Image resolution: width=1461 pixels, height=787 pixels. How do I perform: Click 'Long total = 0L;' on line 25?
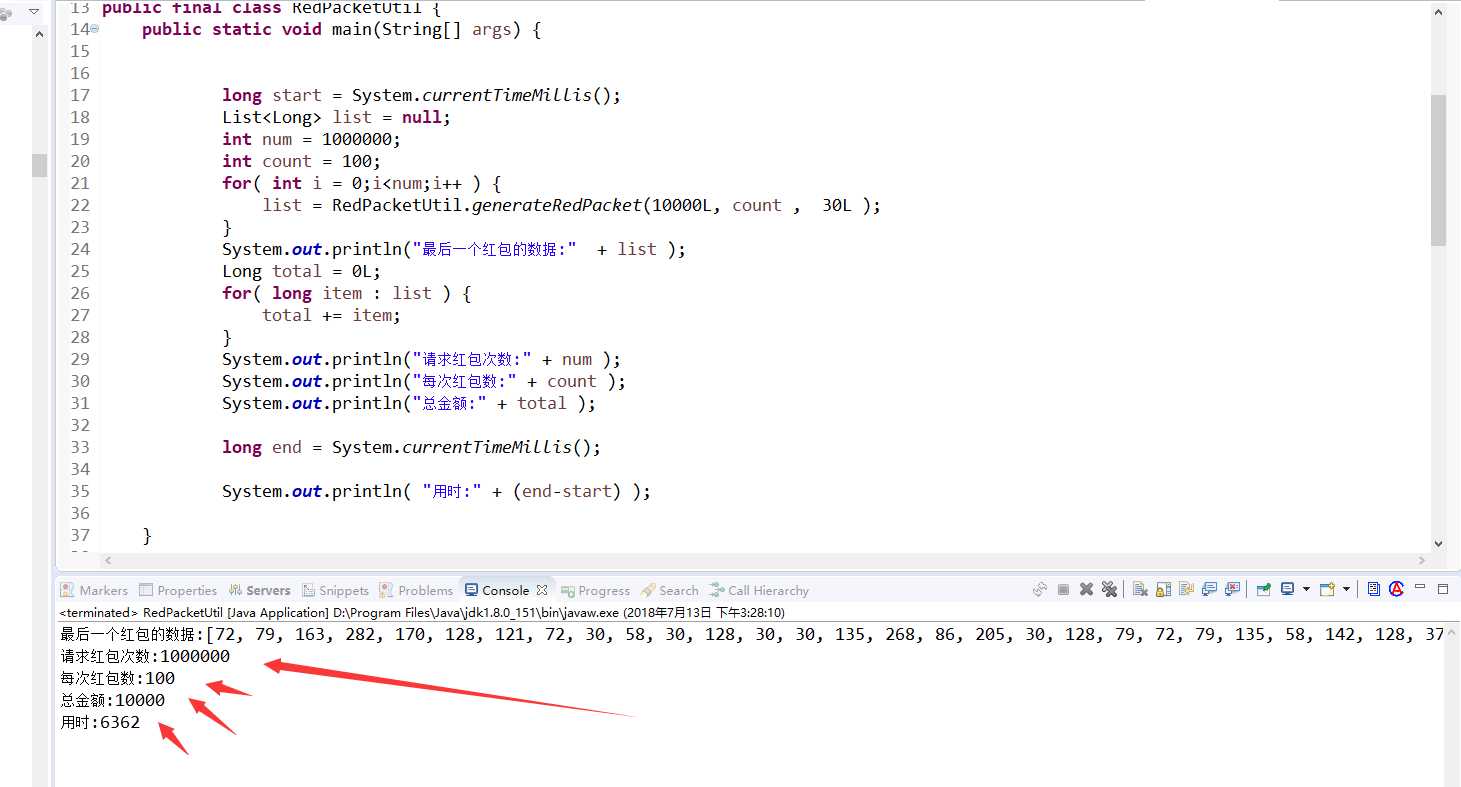coord(301,271)
